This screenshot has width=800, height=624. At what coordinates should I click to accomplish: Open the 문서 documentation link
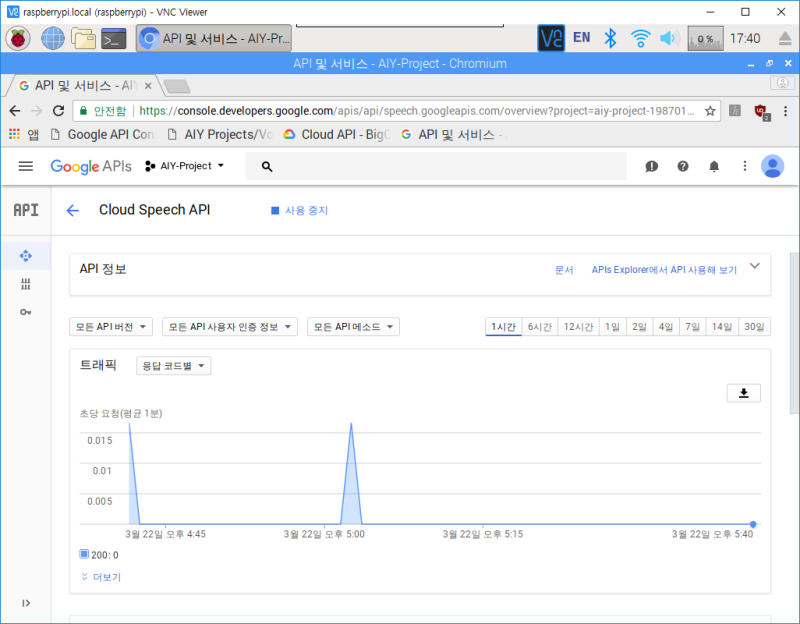(564, 270)
